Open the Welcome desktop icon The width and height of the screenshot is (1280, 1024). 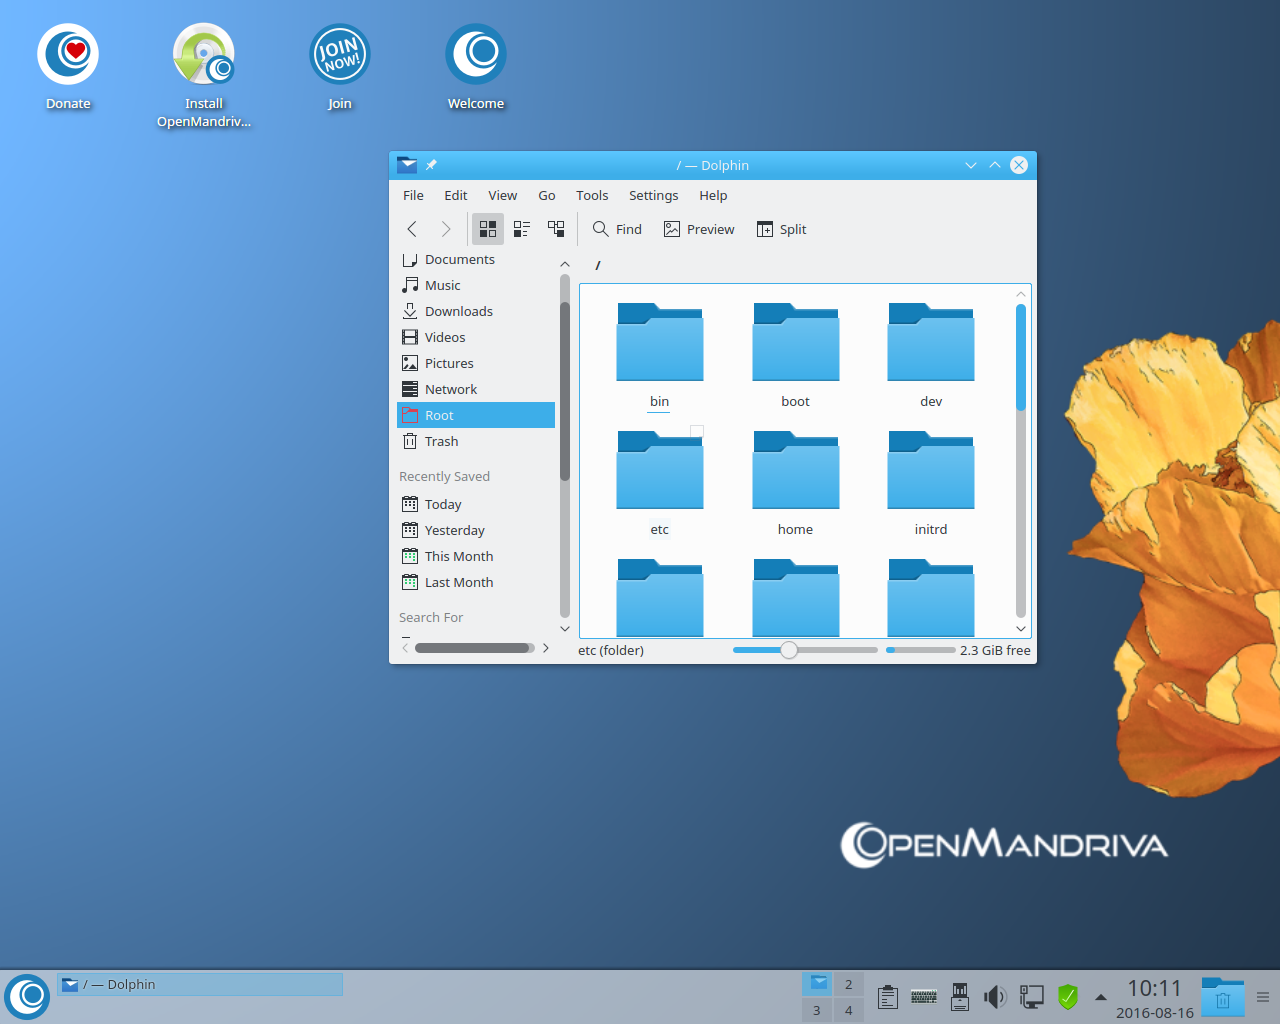coord(476,67)
